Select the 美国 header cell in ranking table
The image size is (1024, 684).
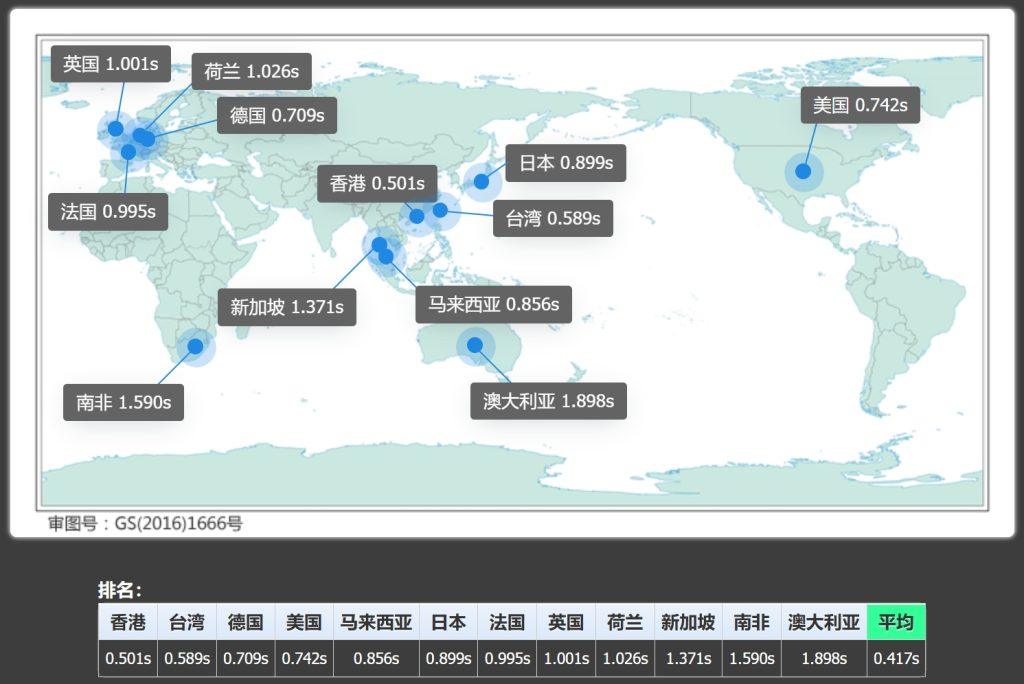coord(304,622)
